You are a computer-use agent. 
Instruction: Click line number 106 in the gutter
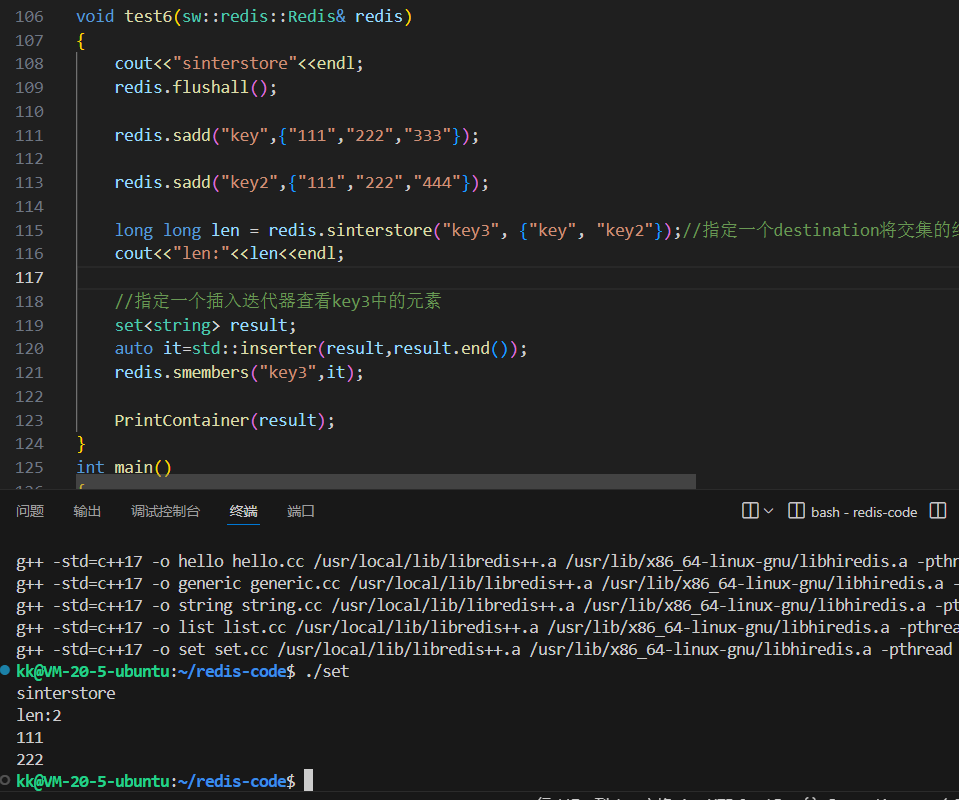[x=30, y=17]
